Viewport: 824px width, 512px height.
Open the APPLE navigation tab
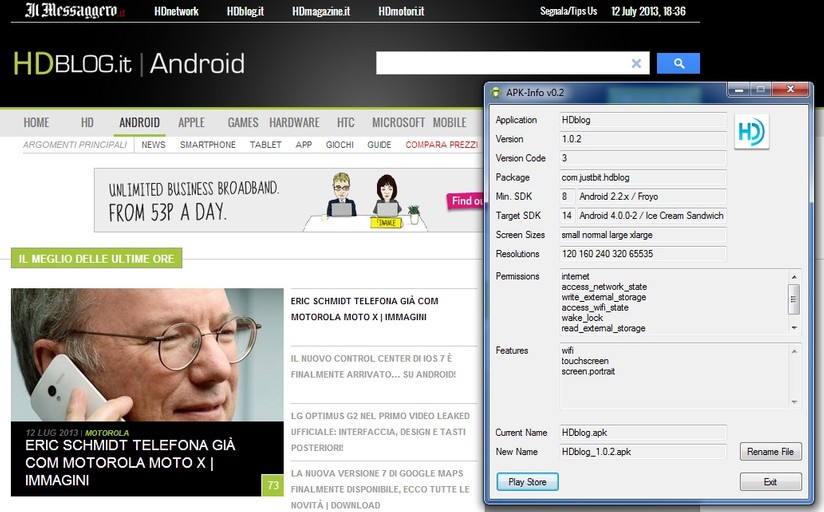tap(191, 123)
